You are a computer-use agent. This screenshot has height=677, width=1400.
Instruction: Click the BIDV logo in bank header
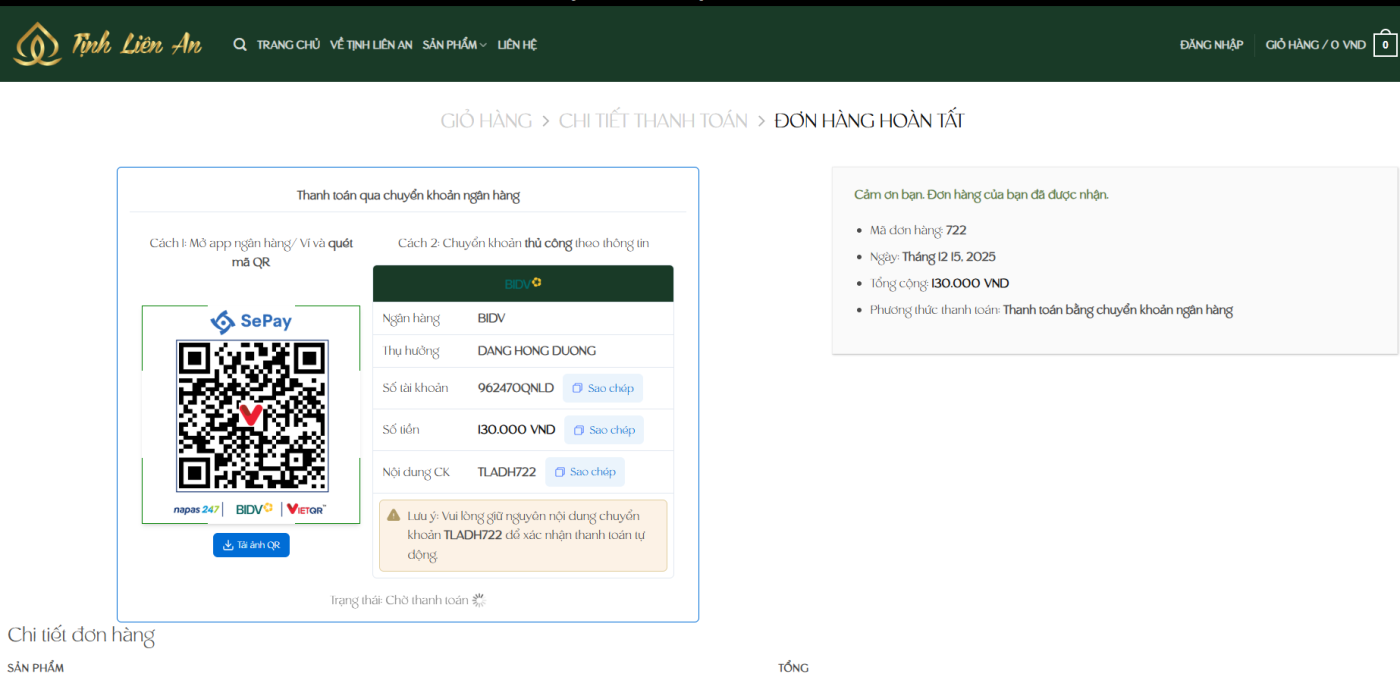(523, 284)
